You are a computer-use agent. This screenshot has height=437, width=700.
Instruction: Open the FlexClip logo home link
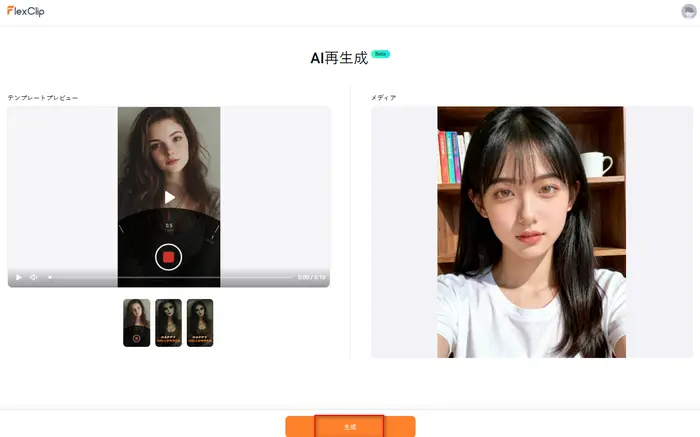point(25,11)
